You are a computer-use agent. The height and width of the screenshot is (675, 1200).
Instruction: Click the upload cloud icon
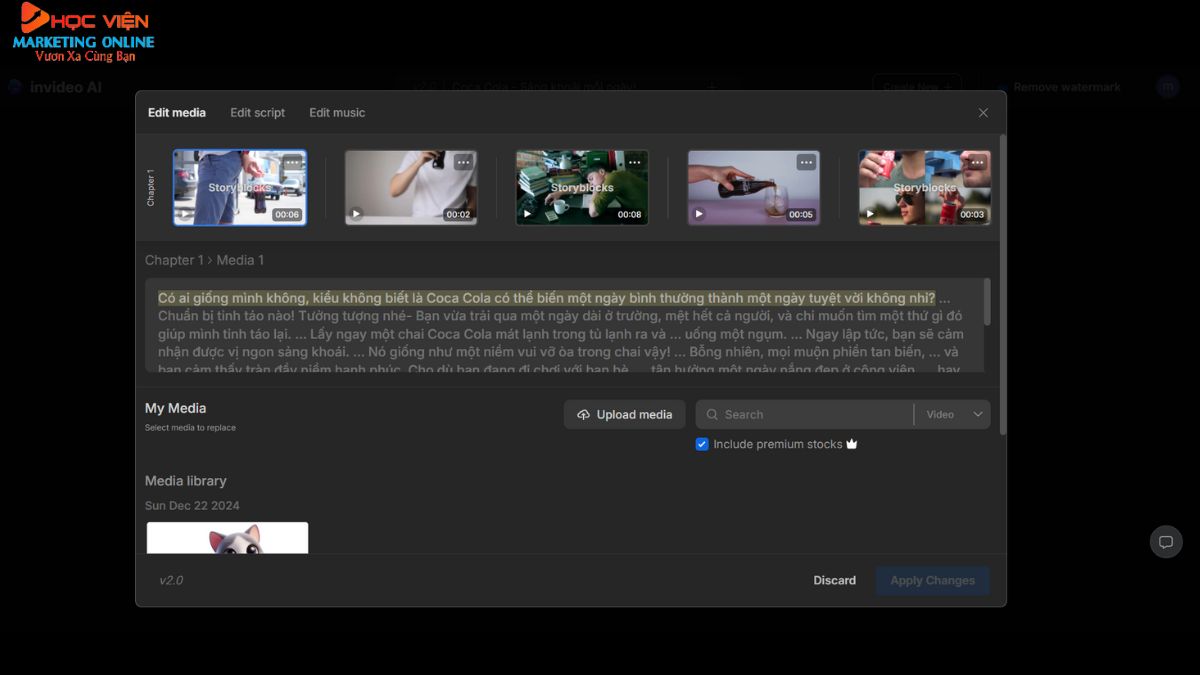coord(584,415)
